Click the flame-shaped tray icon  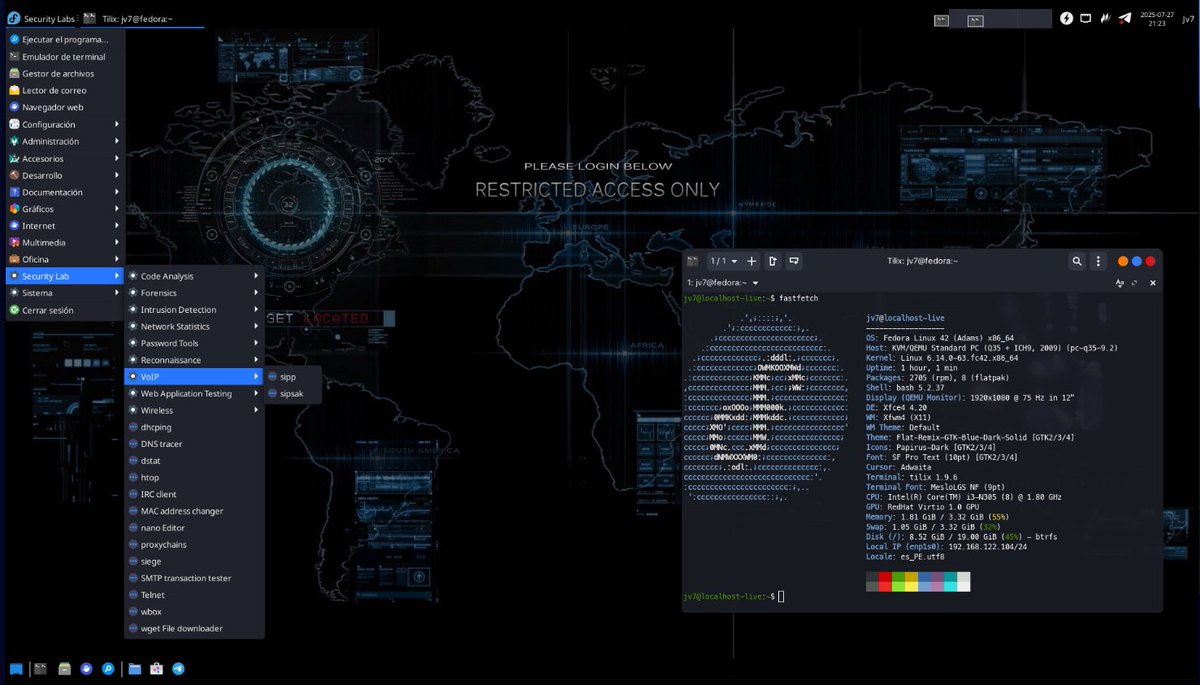1106,18
